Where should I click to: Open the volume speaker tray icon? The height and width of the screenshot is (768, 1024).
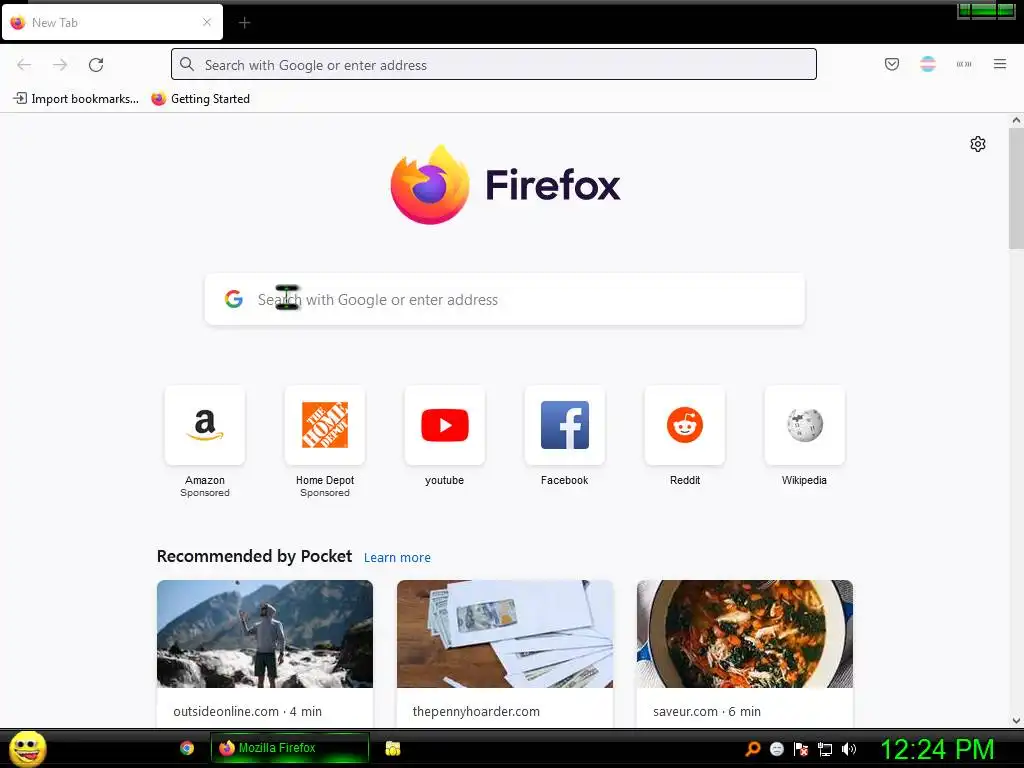point(849,749)
